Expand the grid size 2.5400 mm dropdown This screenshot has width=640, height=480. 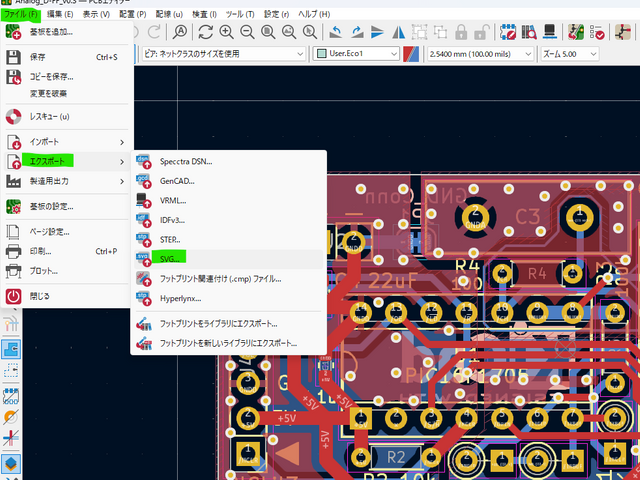pyautogui.click(x=478, y=53)
